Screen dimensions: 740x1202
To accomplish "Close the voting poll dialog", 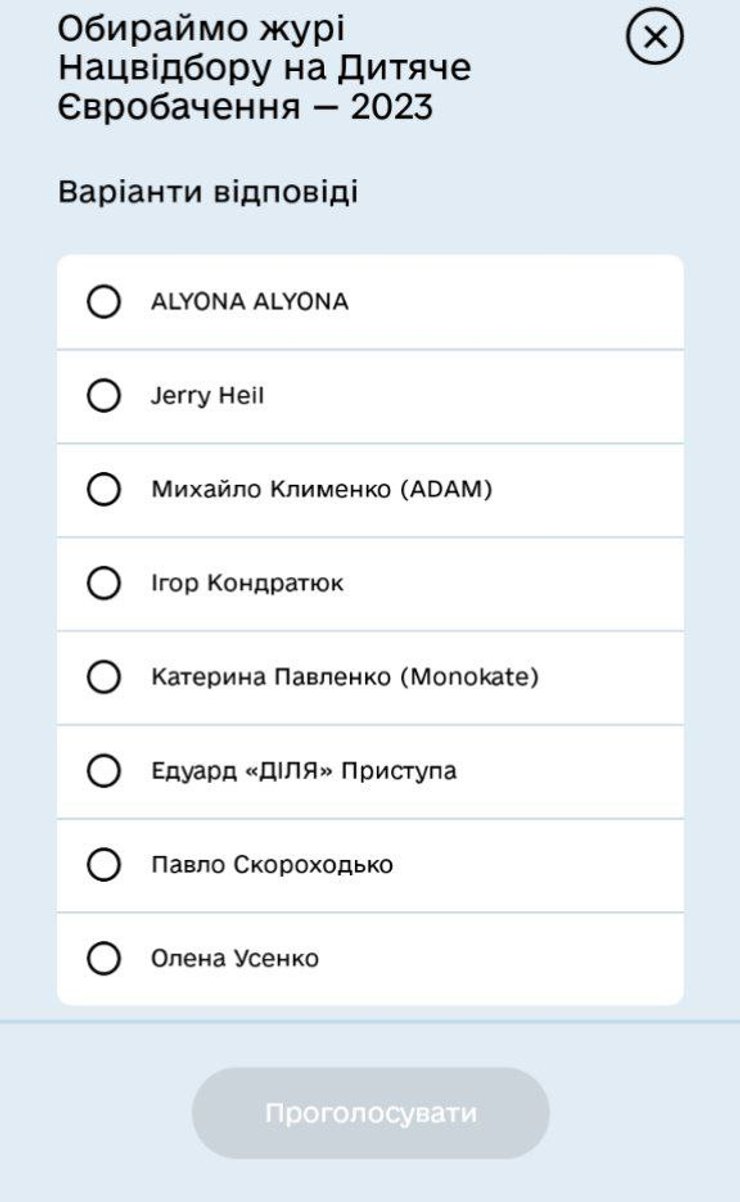I will pyautogui.click(x=655, y=39).
